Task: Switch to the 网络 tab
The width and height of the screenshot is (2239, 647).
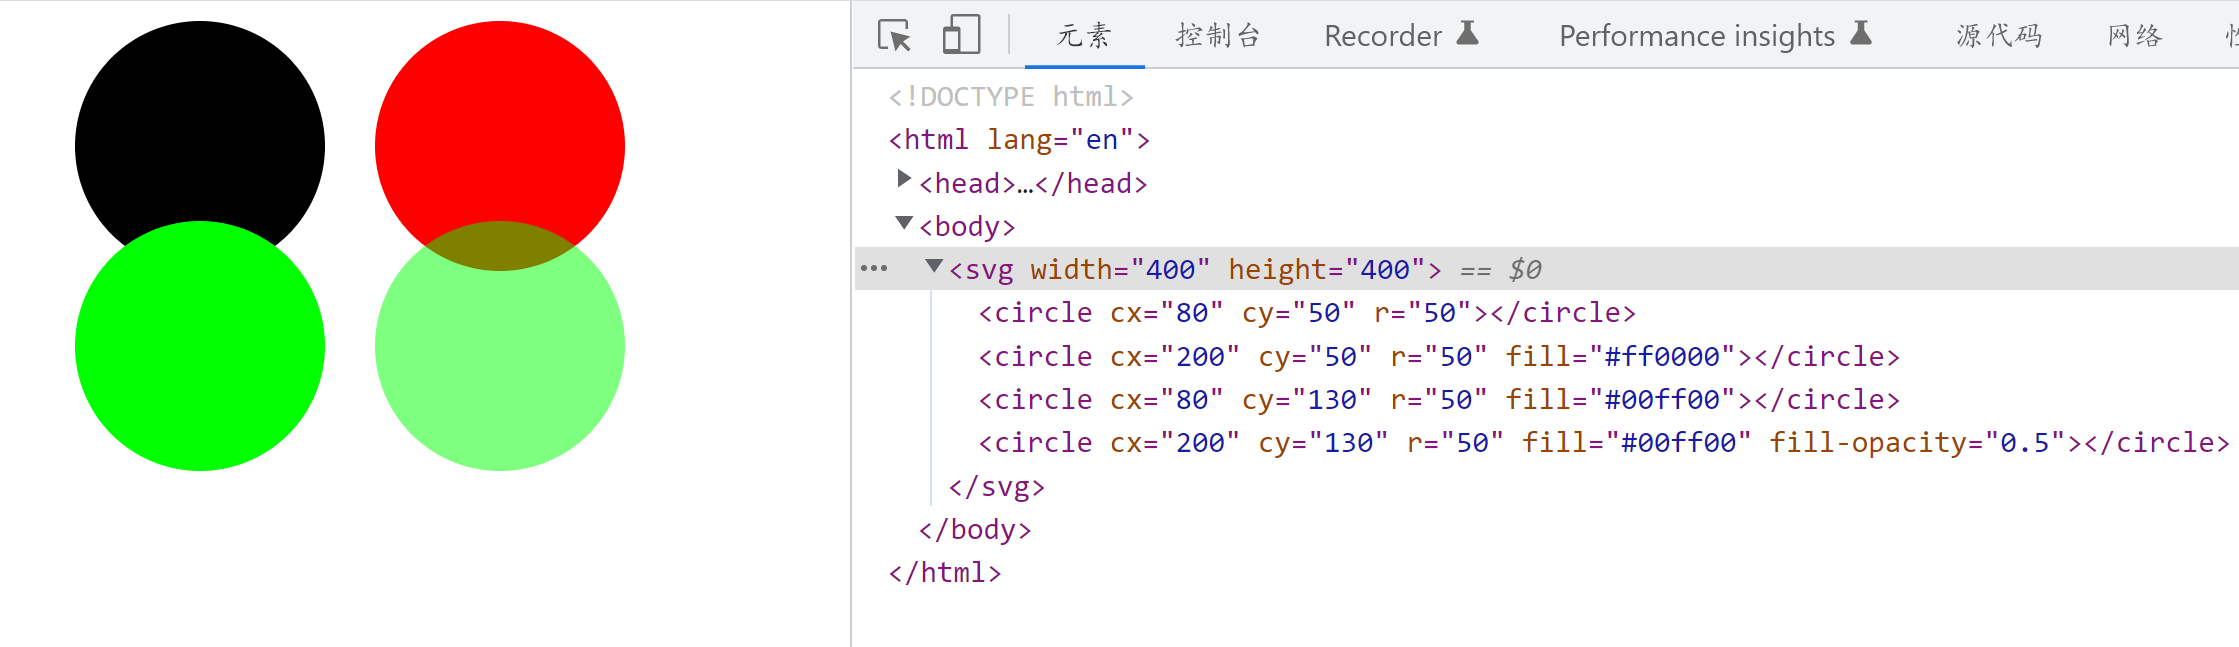Action: 2135,36
